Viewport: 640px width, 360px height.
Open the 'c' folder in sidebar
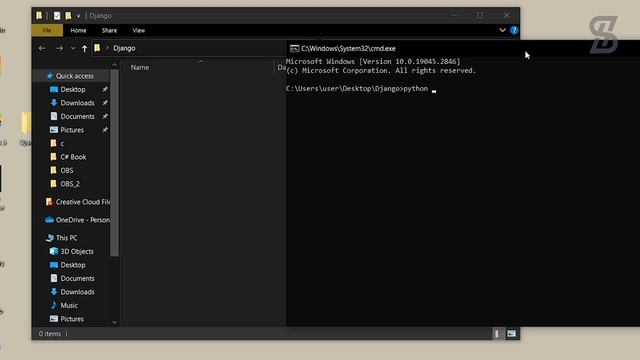[x=62, y=143]
